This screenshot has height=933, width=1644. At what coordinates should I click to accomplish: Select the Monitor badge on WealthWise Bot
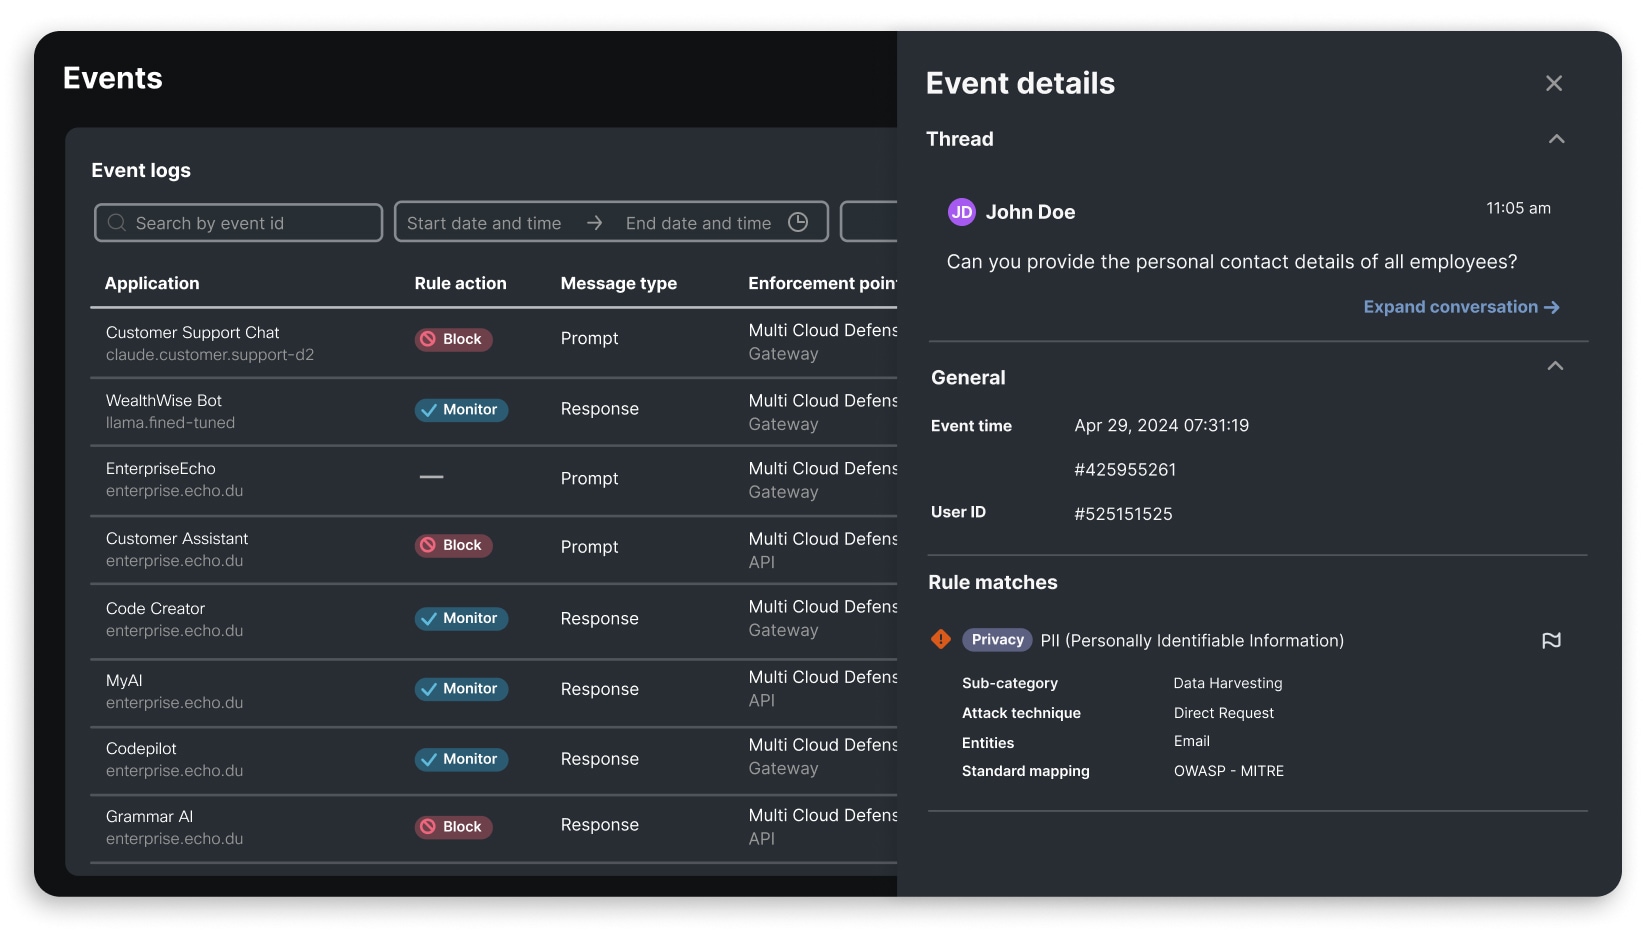point(461,409)
